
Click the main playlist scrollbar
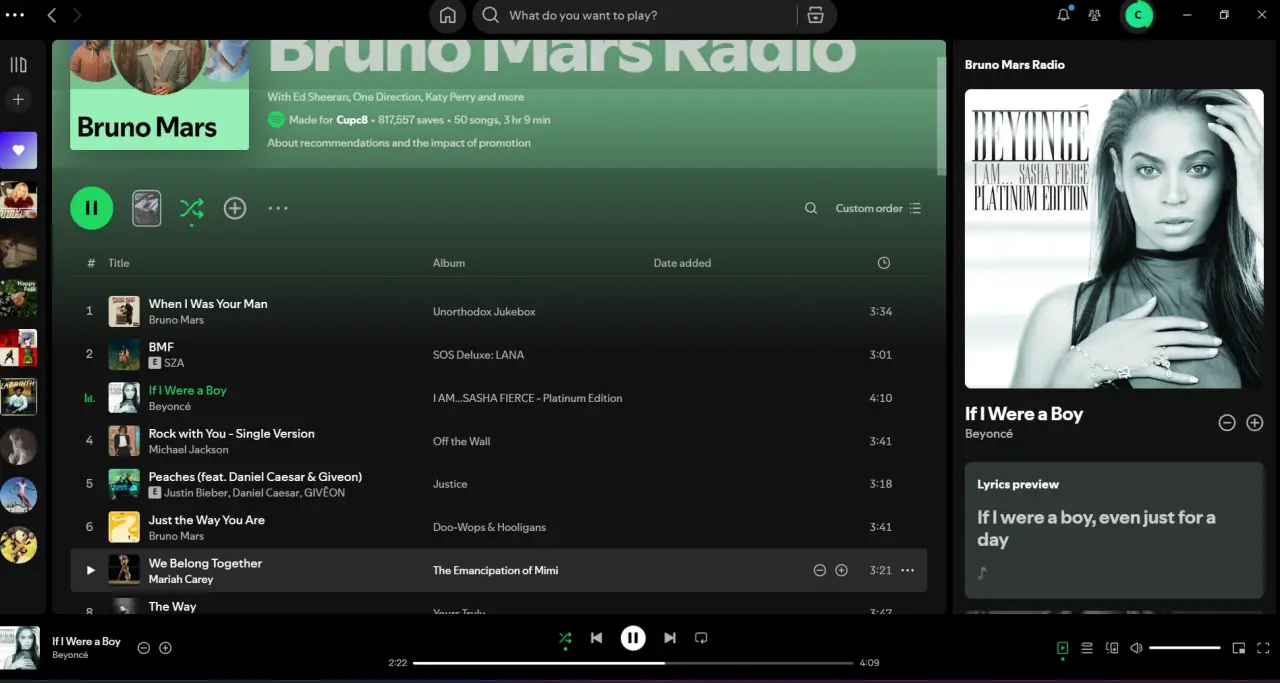pyautogui.click(x=941, y=115)
